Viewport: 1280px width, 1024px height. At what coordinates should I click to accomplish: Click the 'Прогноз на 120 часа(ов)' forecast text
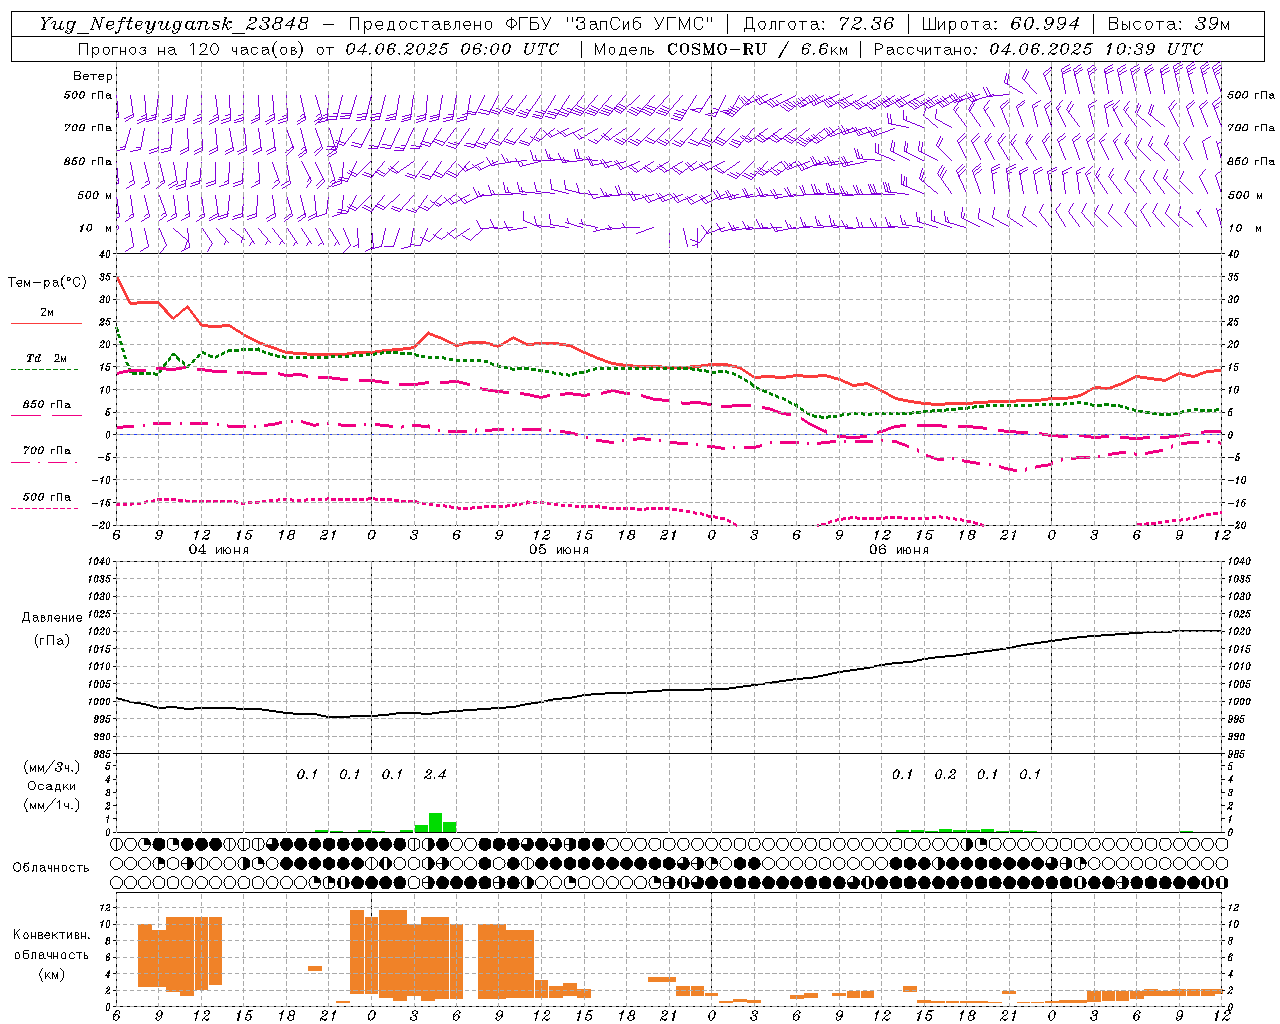tap(192, 49)
